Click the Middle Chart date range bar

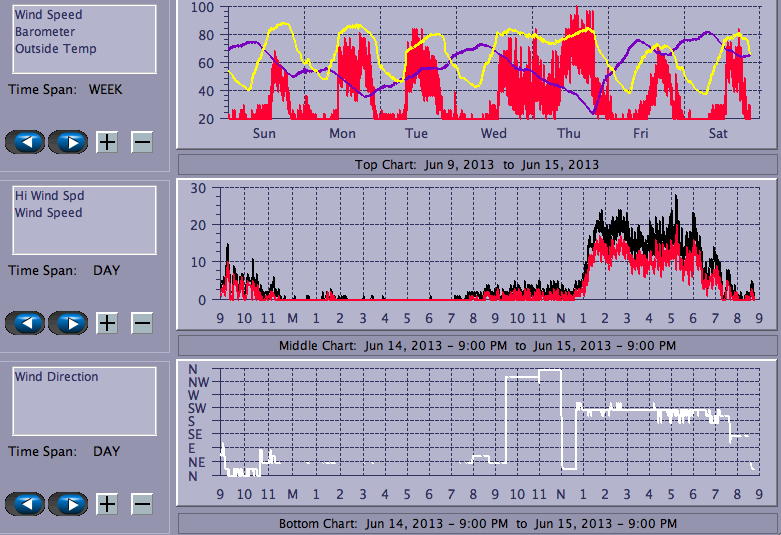pos(477,345)
